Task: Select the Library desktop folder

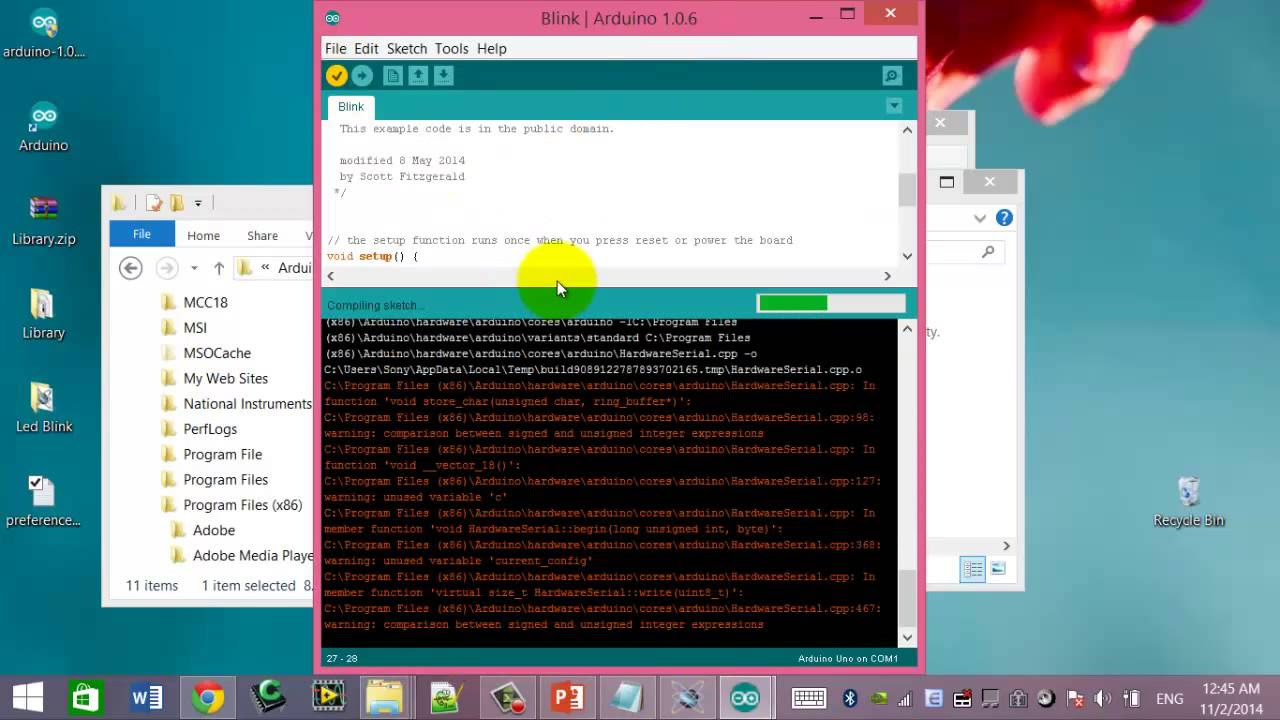Action: [44, 313]
